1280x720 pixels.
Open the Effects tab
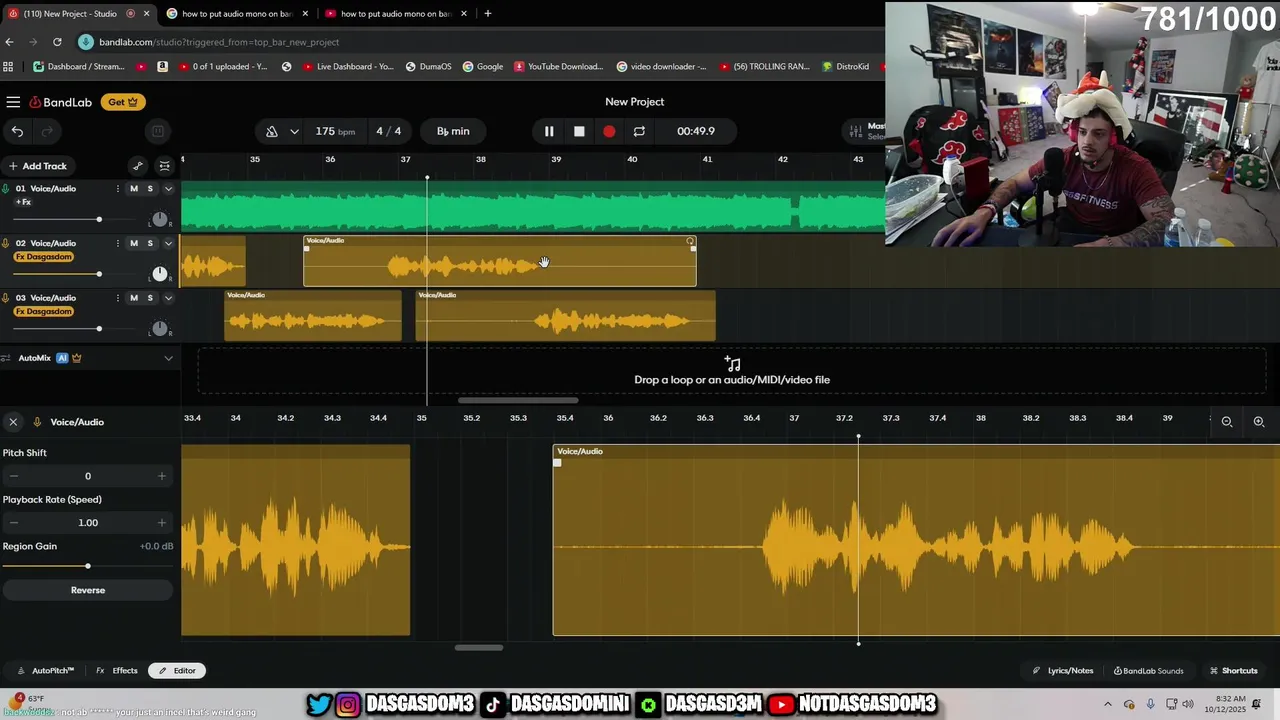tap(117, 671)
